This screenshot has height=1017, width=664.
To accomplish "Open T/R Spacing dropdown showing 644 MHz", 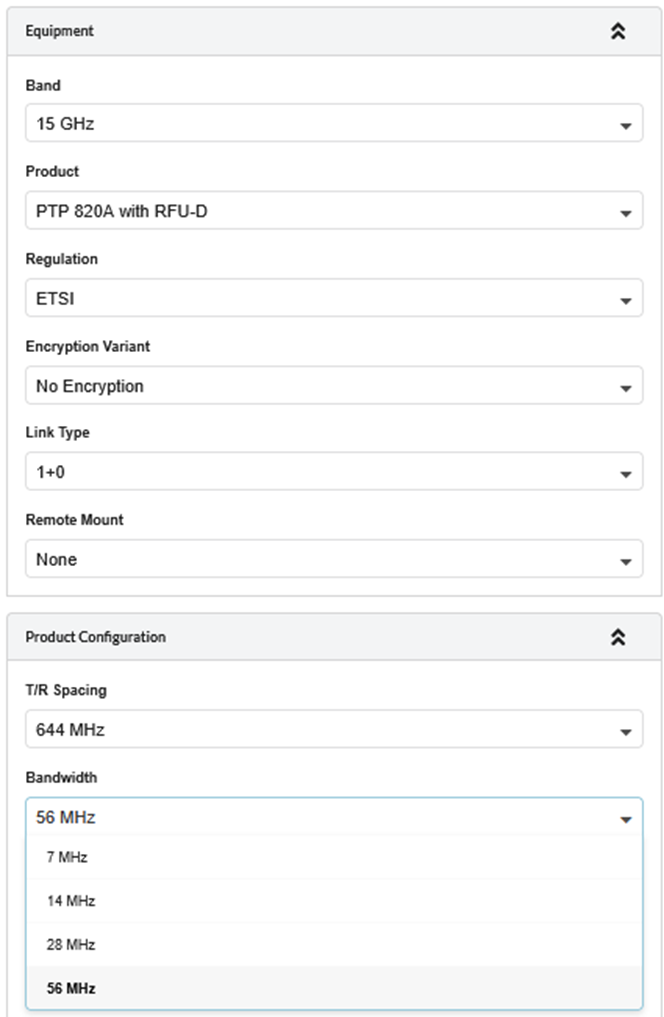I will pyautogui.click(x=320, y=730).
